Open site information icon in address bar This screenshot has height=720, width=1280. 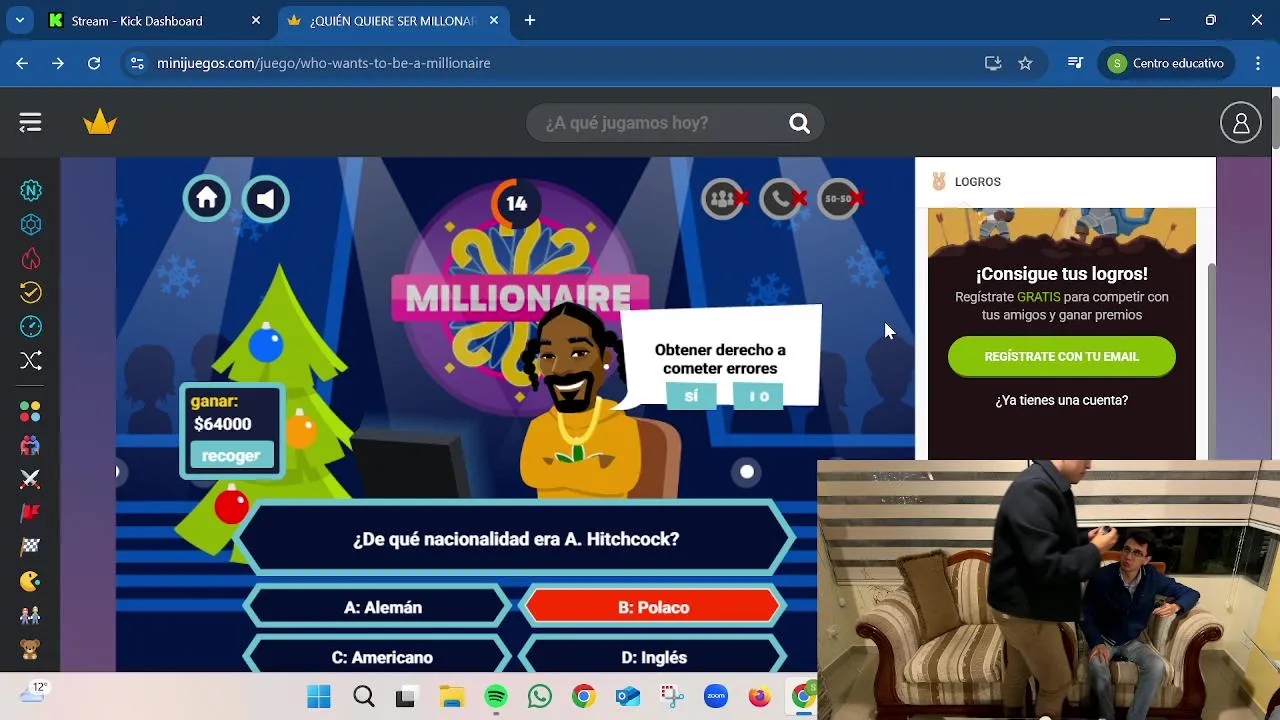coord(138,63)
